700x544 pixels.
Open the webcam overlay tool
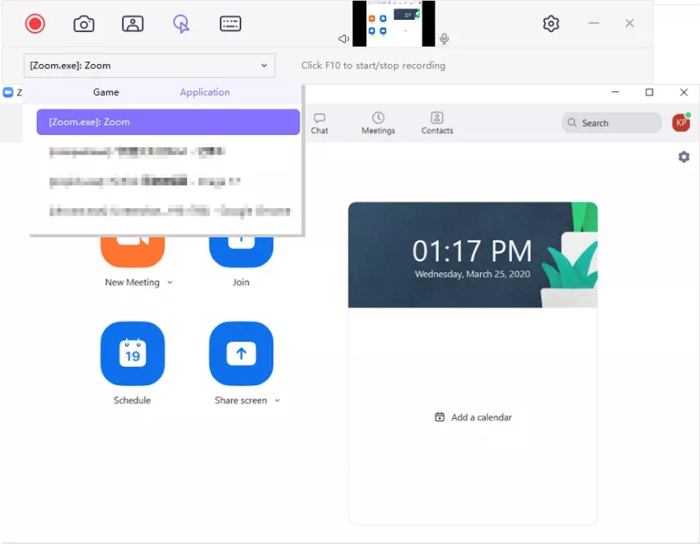tap(133, 24)
